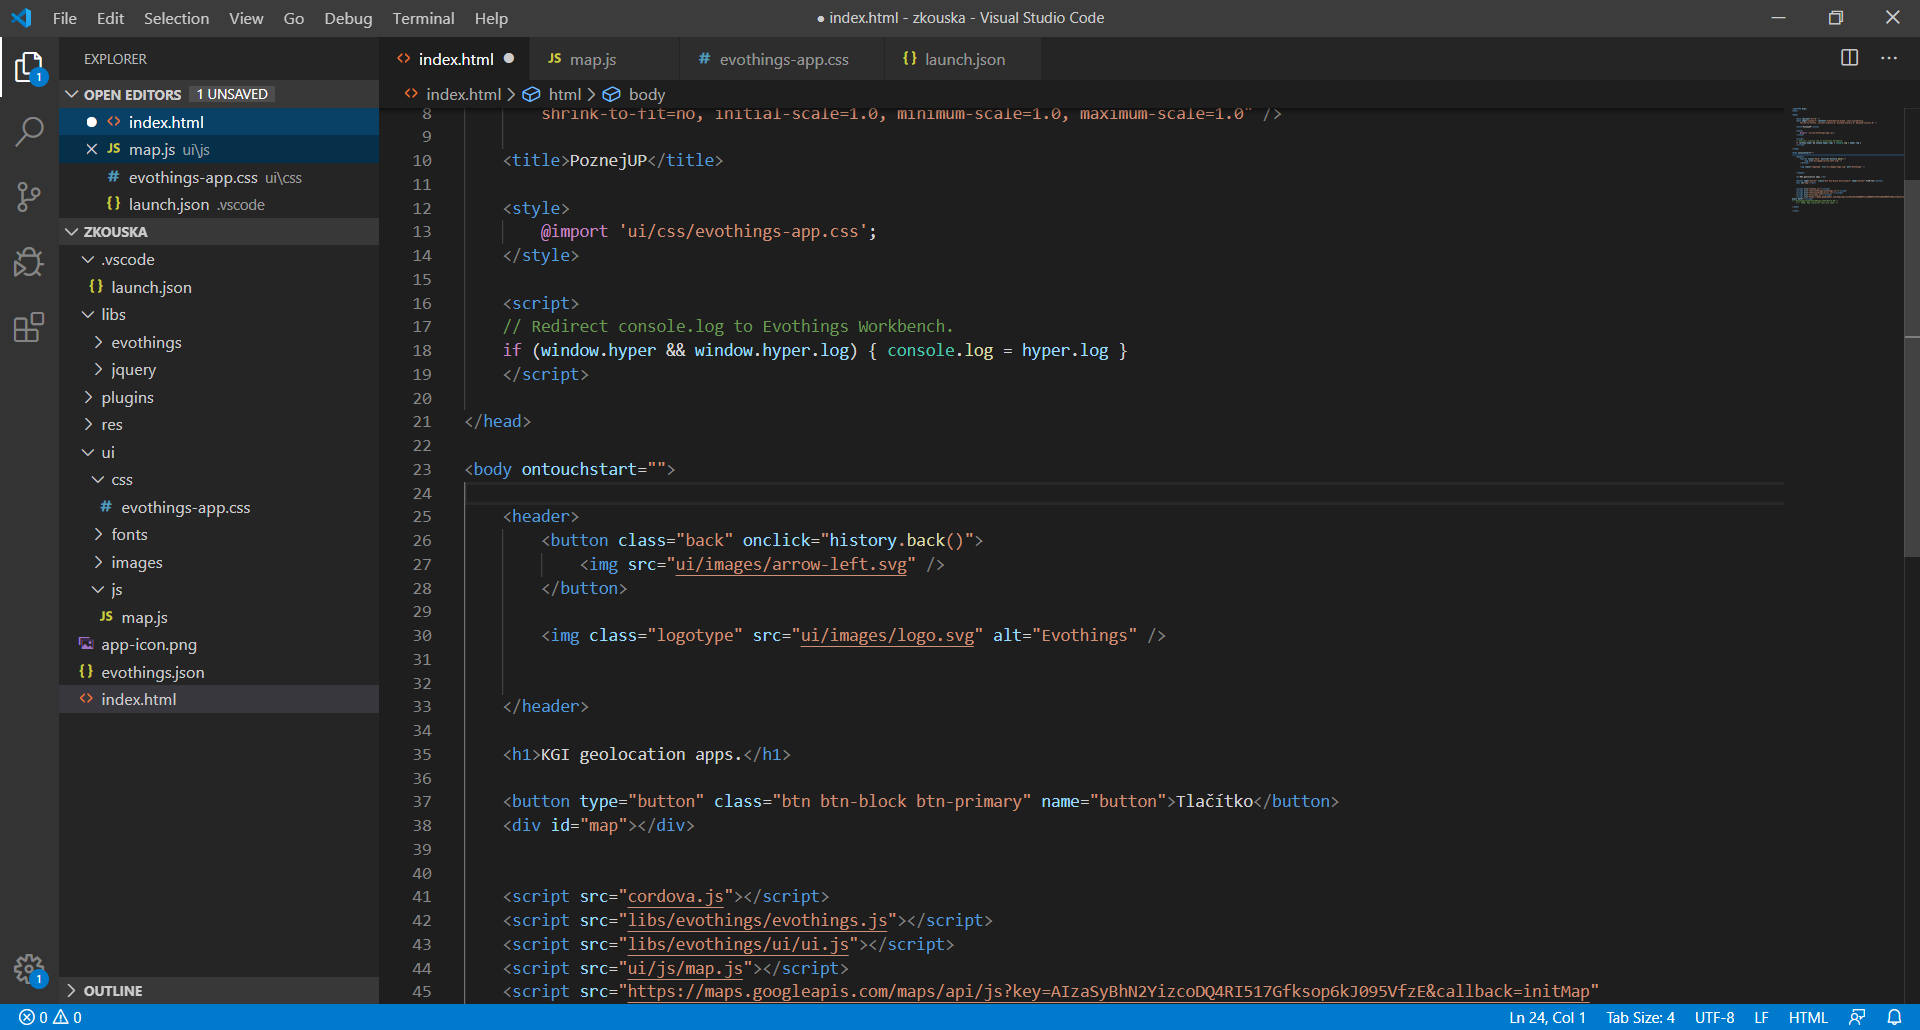Click the JS icon of map.js in tree
Viewport: 1920px width, 1030px height.
coord(106,617)
